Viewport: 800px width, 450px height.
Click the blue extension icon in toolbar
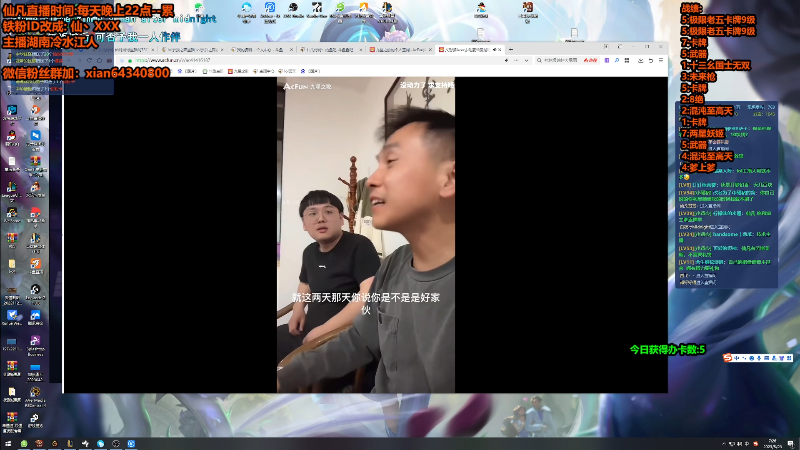click(x=616, y=60)
